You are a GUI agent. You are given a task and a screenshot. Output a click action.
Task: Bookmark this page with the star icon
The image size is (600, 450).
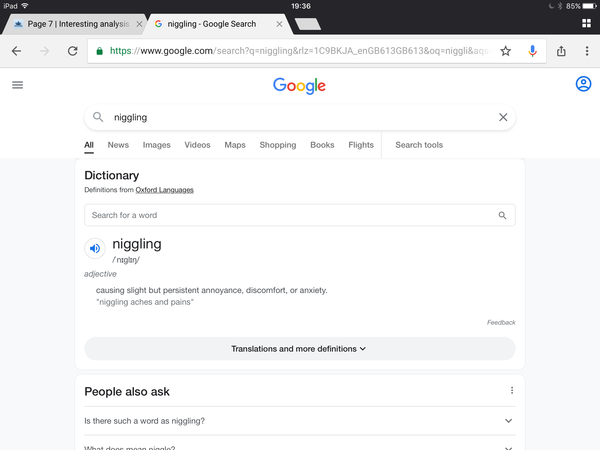(x=505, y=51)
